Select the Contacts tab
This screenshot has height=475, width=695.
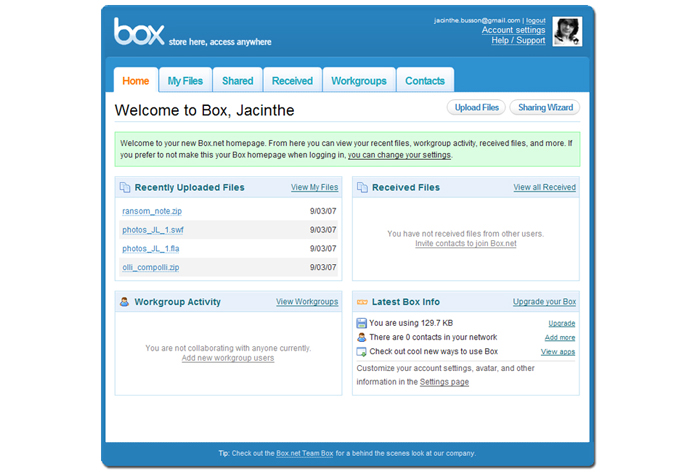click(x=425, y=81)
